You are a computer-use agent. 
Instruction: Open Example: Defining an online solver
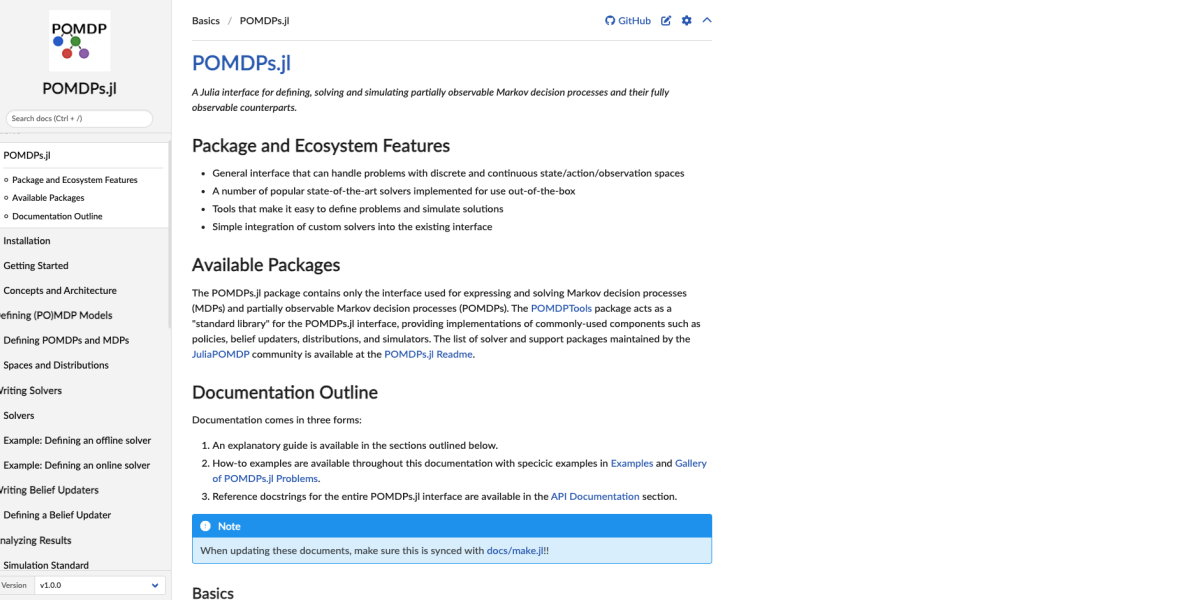point(77,465)
